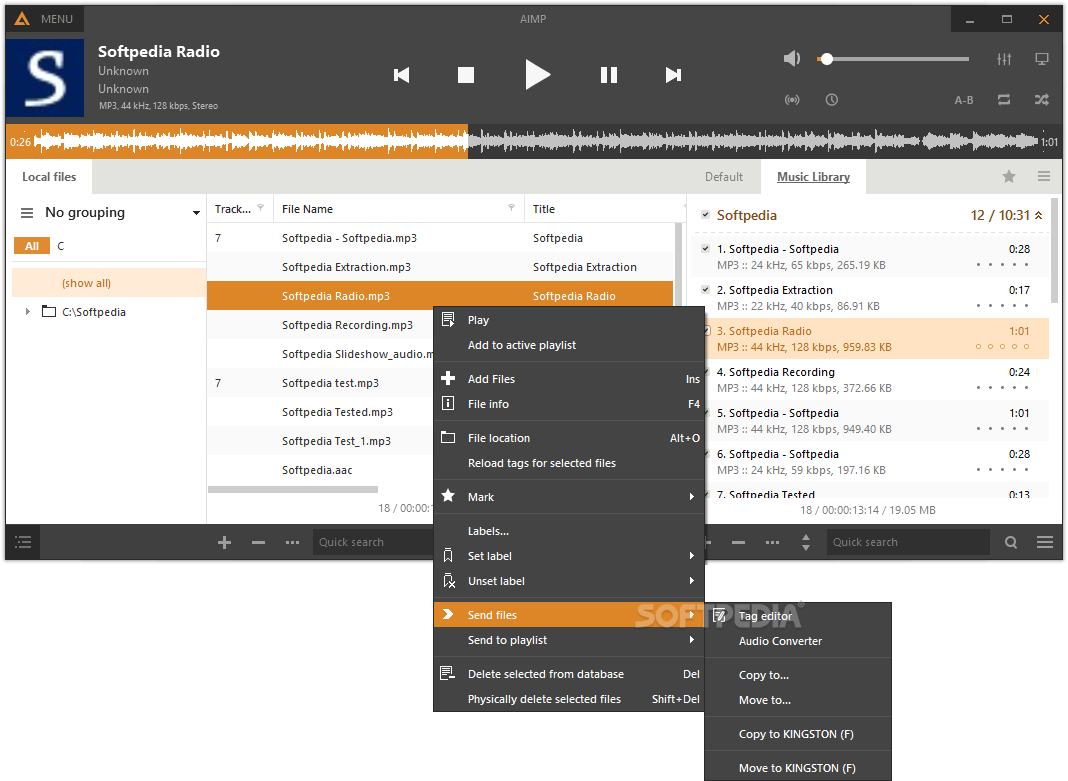The width and height of the screenshot is (1068, 781).
Task: Pause the current track
Action: 609,75
